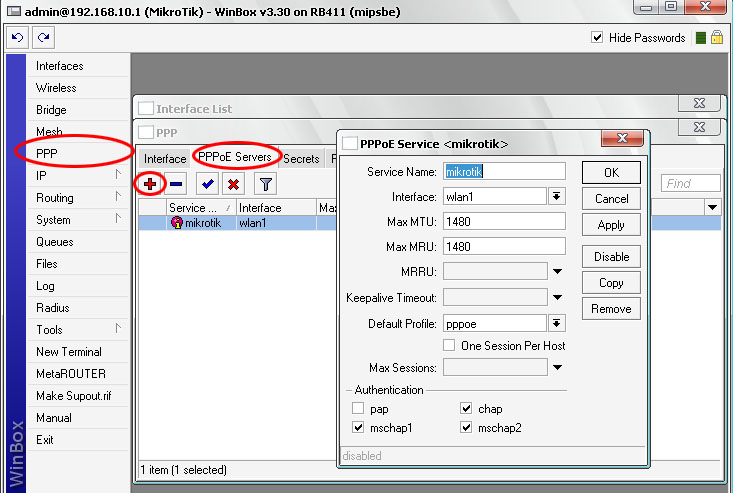Open the filter funnel icon

click(x=266, y=184)
